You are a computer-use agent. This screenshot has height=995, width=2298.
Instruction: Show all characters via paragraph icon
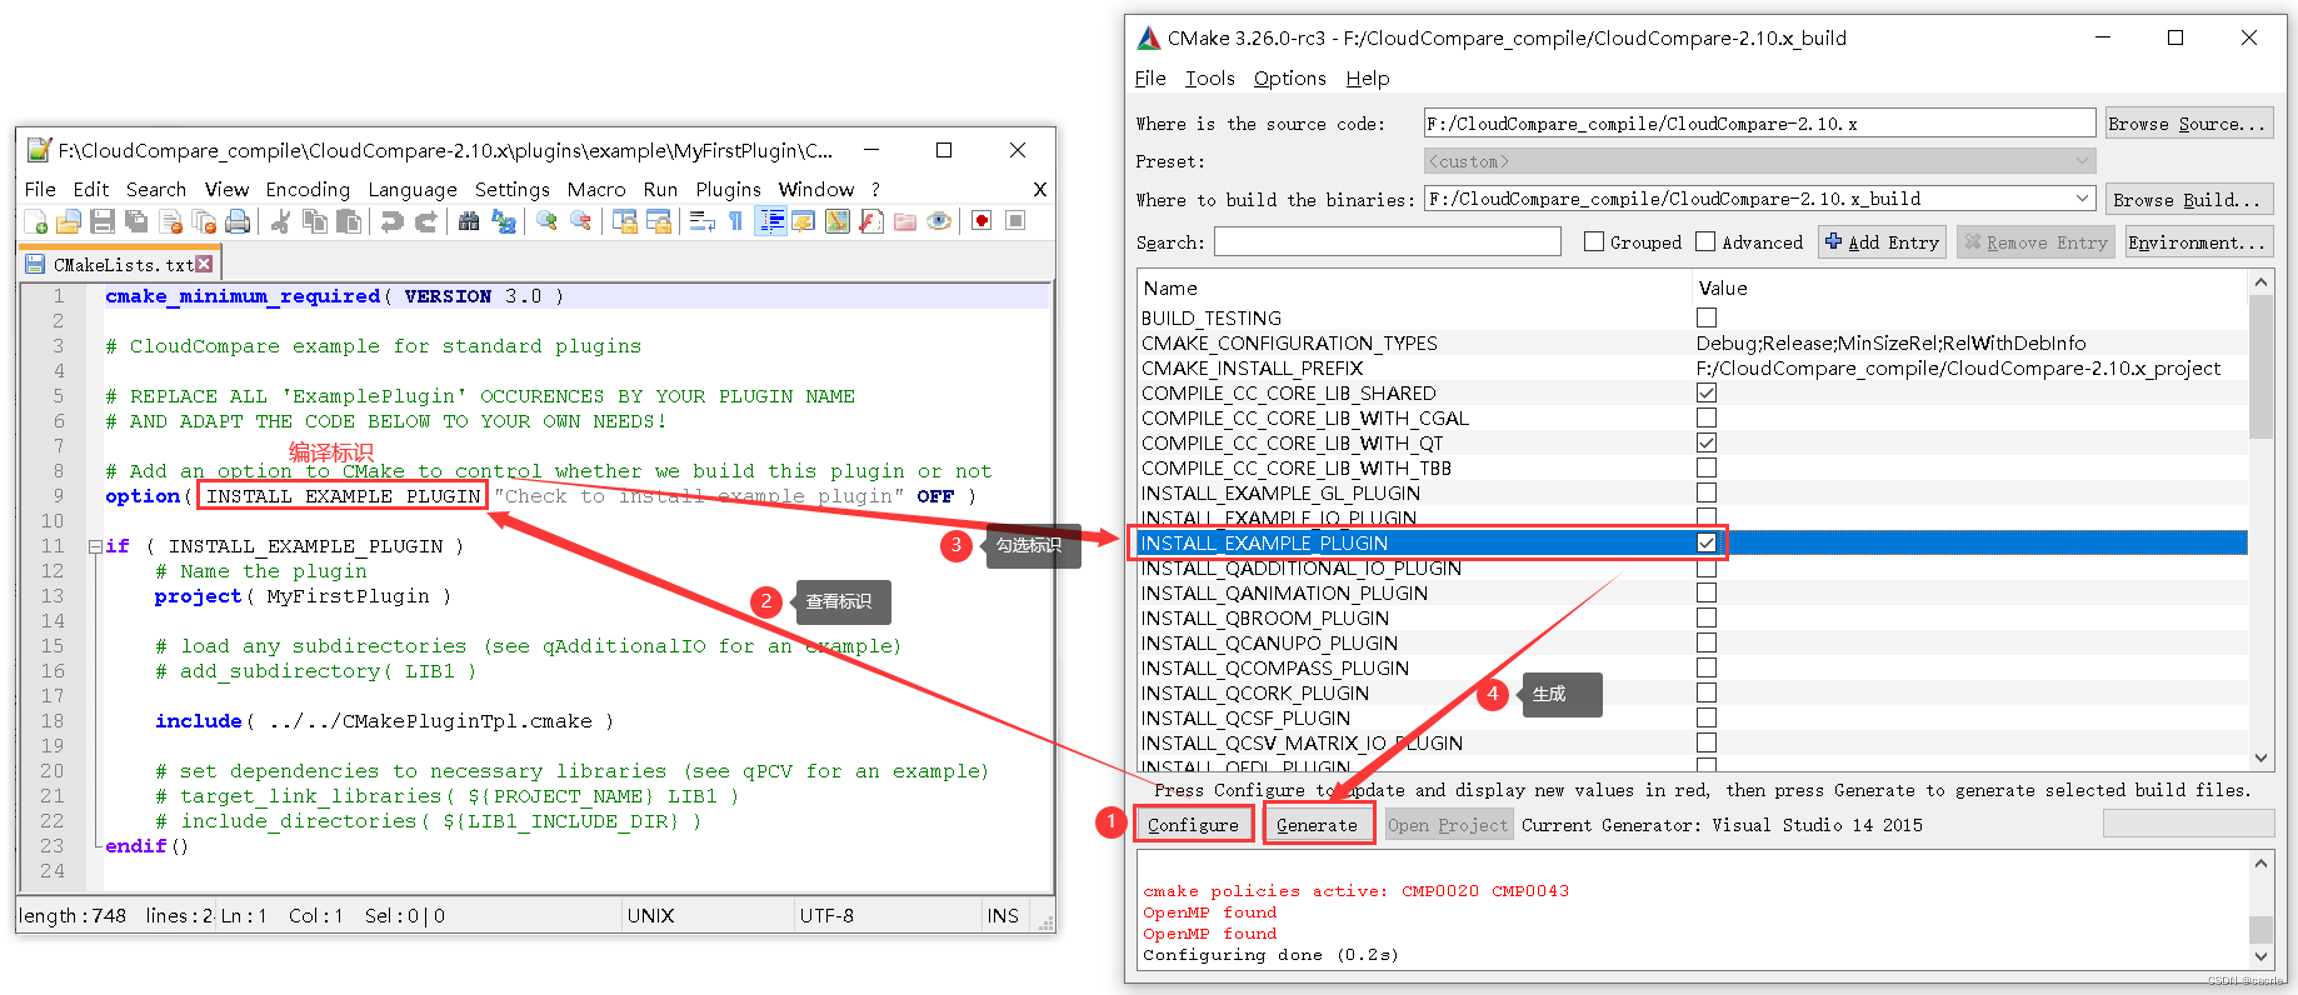tap(737, 221)
